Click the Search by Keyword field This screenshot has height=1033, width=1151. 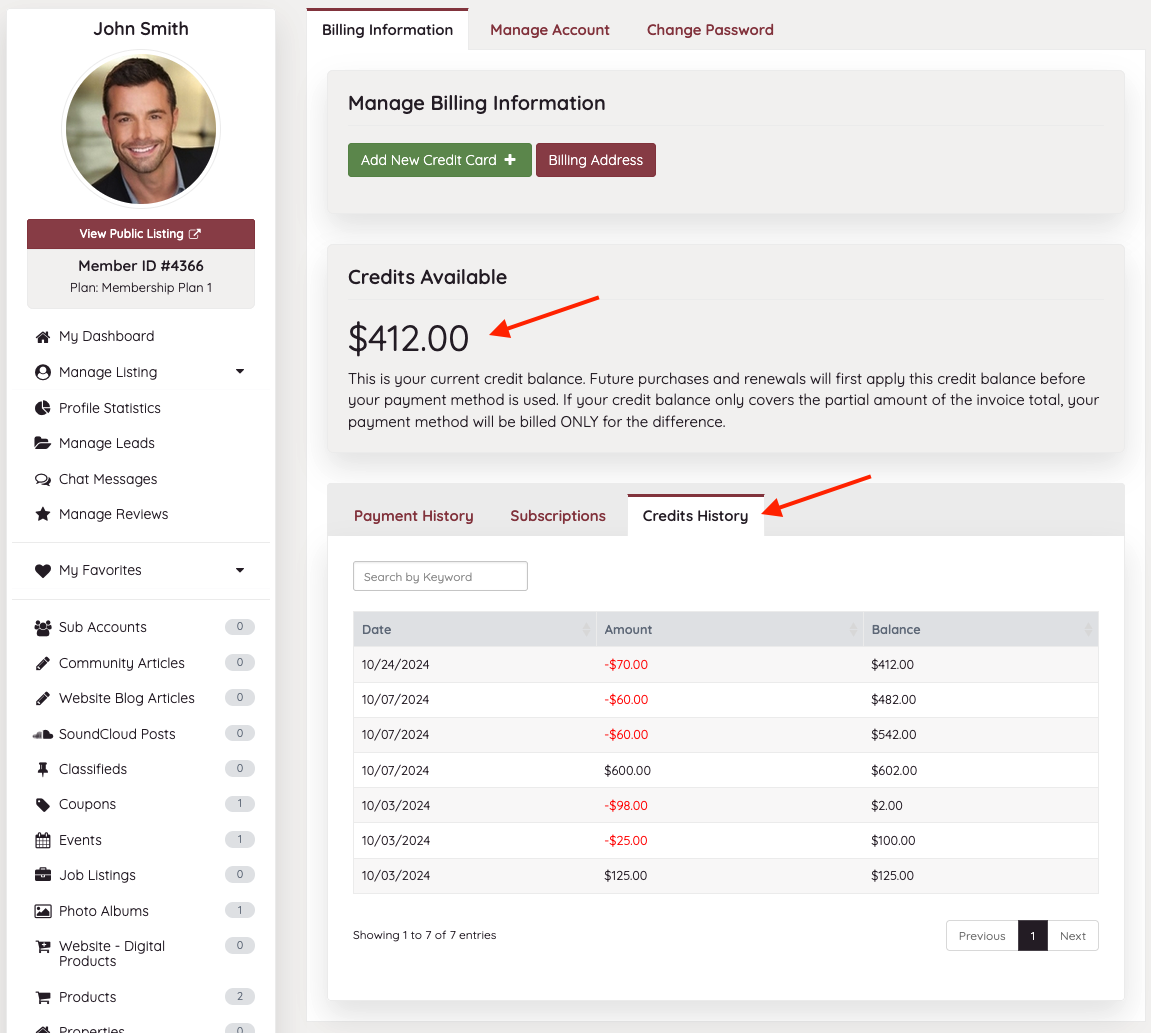coord(440,576)
